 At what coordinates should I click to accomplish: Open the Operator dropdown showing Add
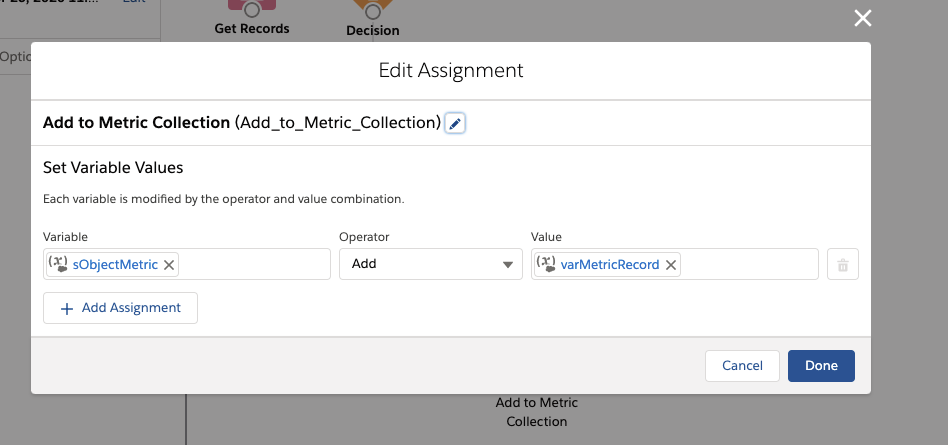[430, 265]
